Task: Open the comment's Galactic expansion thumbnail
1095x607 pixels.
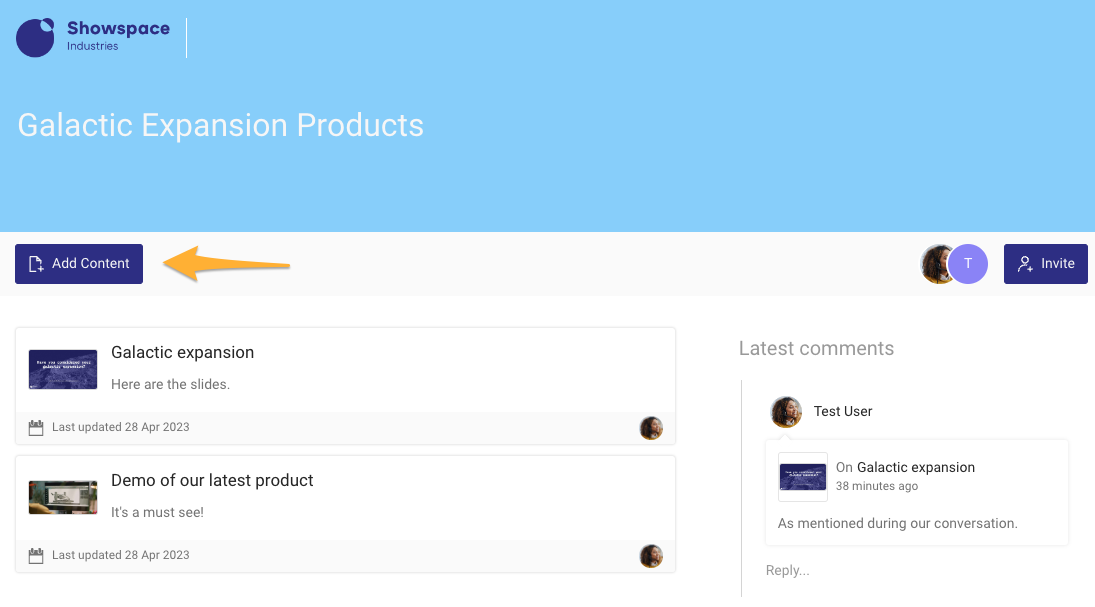Action: pyautogui.click(x=802, y=476)
